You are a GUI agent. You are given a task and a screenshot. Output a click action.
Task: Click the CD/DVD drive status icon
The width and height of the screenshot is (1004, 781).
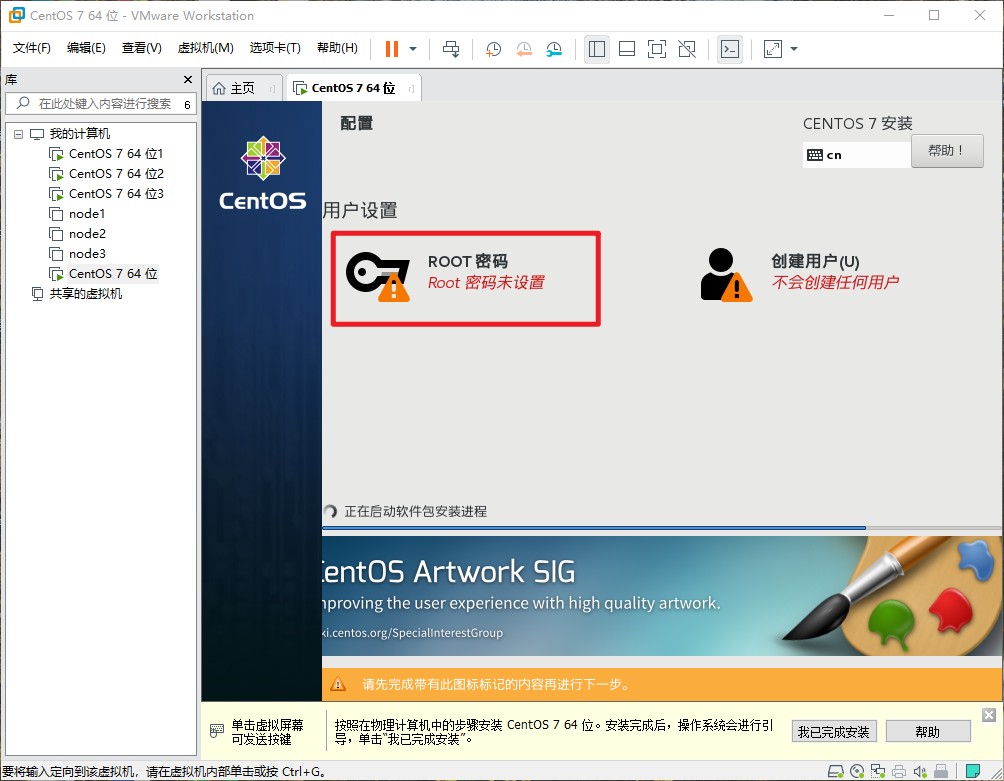point(857,771)
